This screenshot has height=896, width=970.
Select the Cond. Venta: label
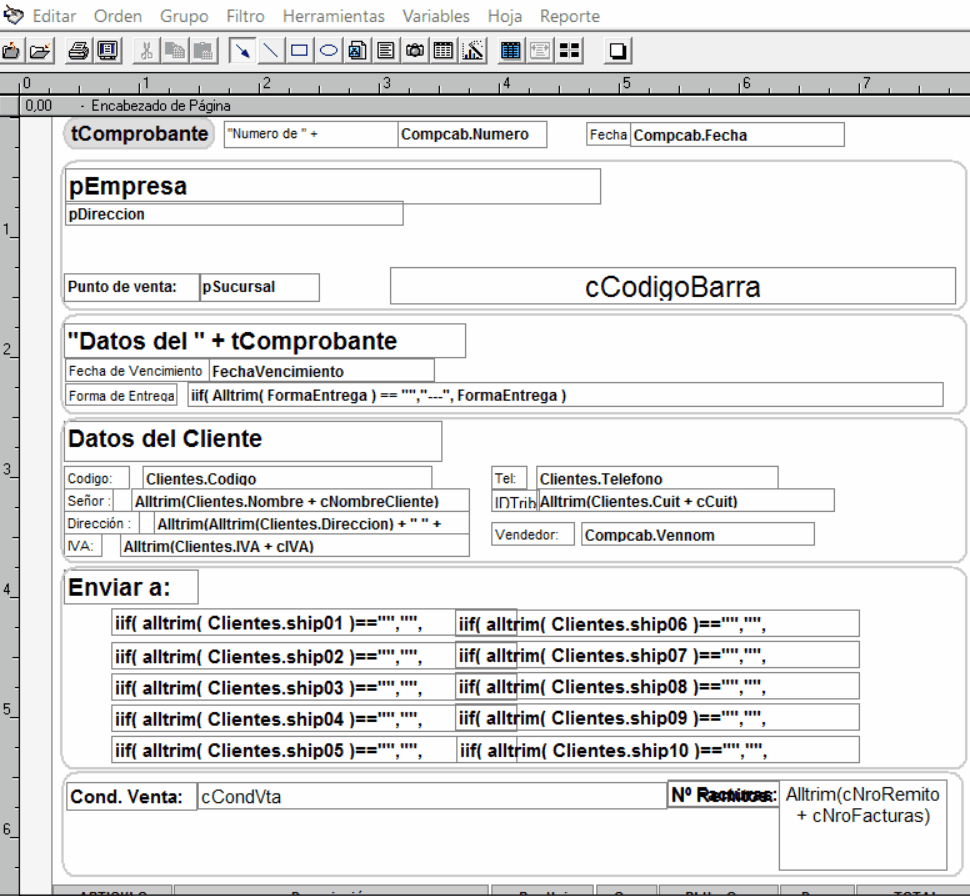pos(132,796)
